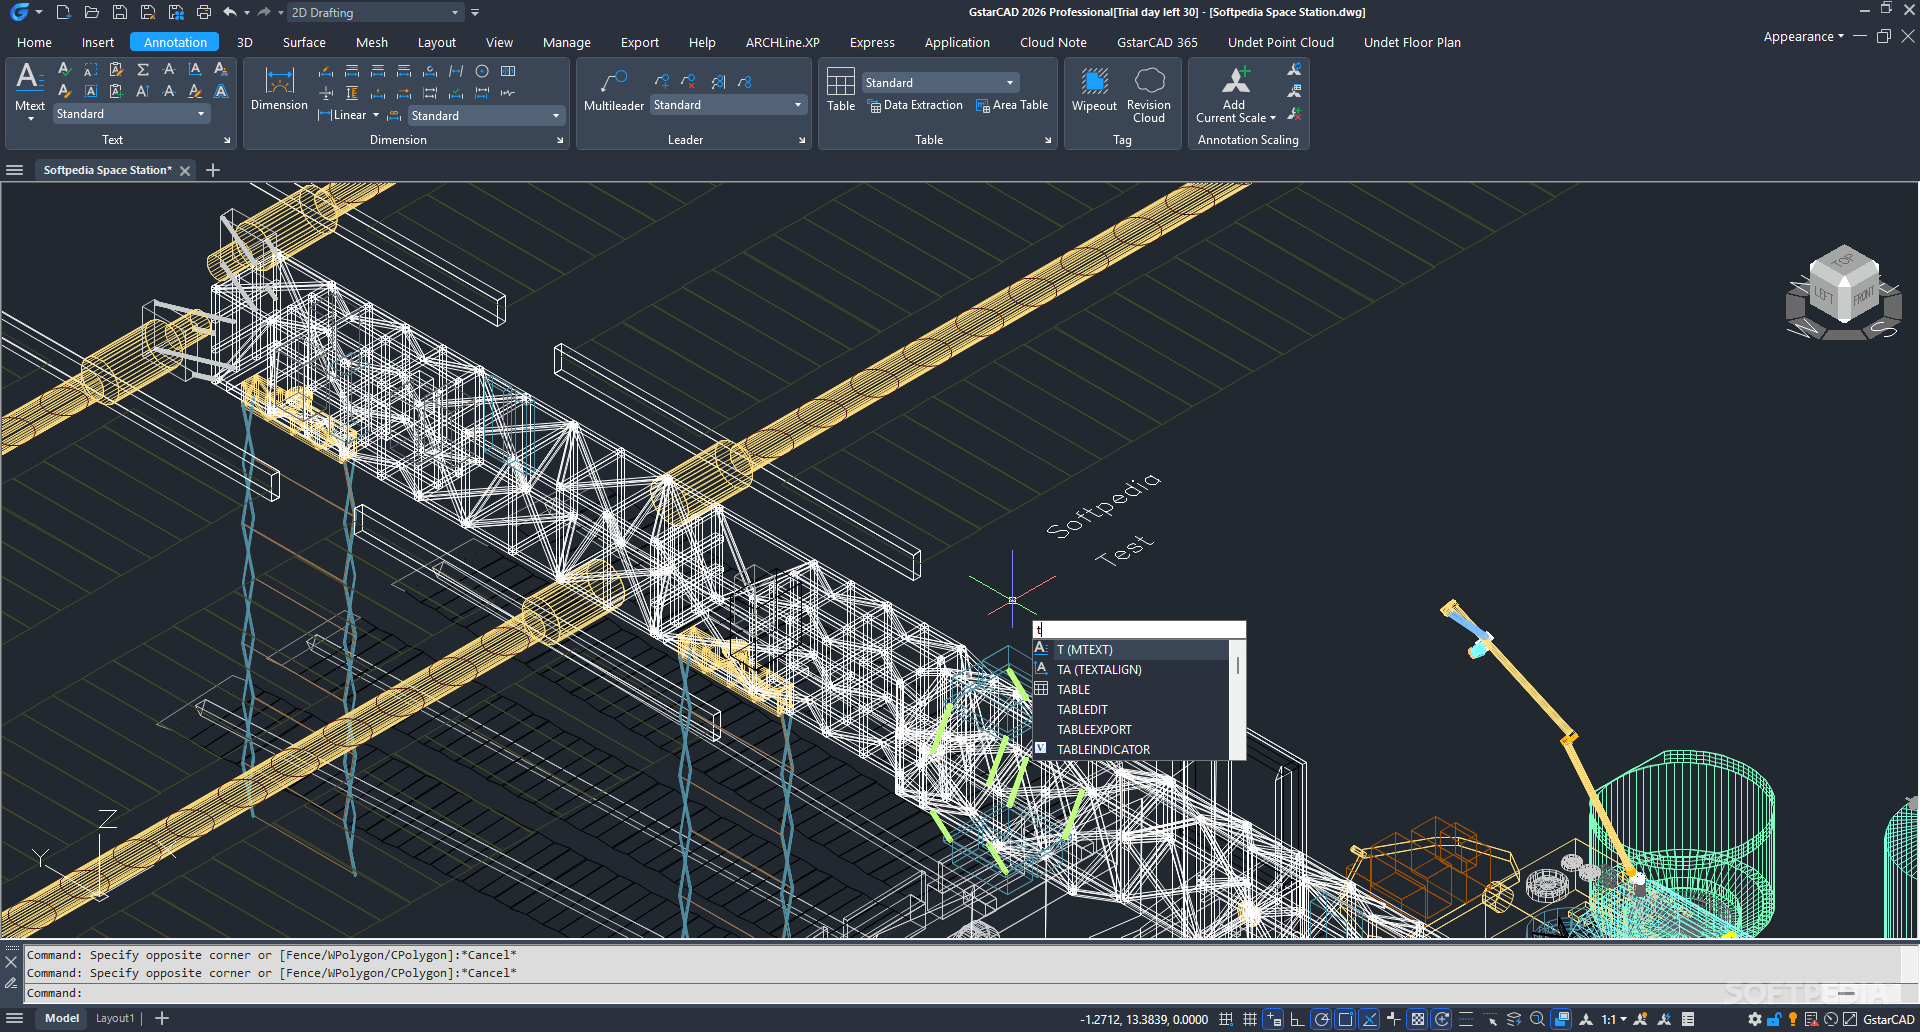
Task: Click the Area Table tool
Action: [1012, 106]
